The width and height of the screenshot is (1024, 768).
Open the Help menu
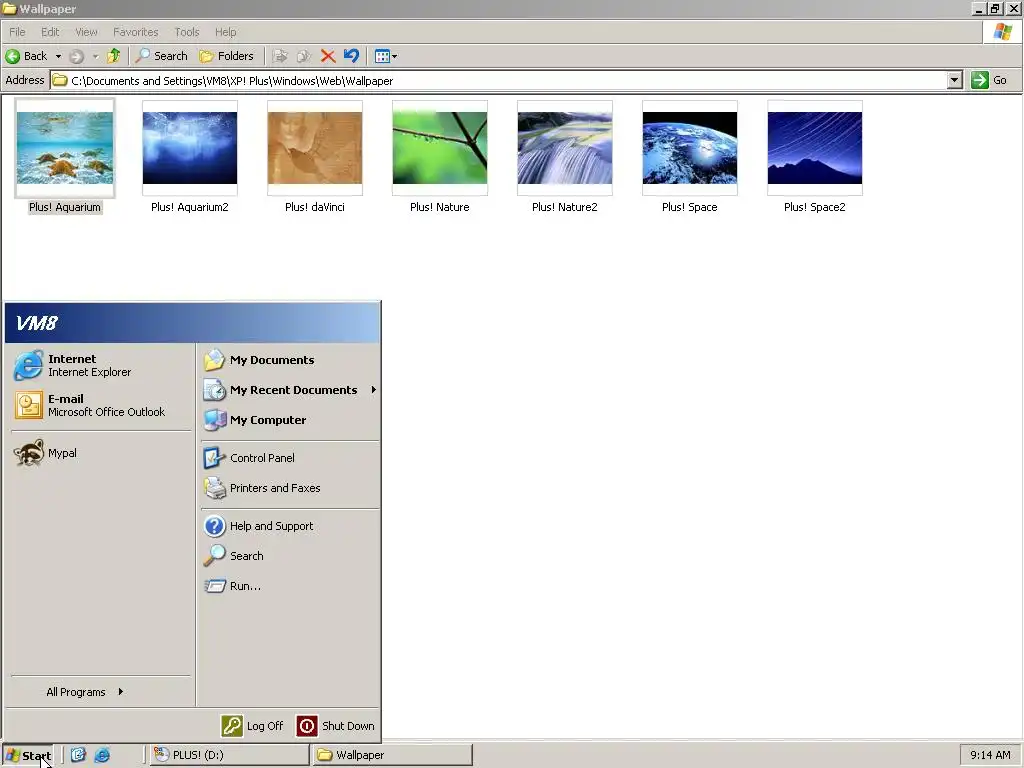(x=225, y=32)
